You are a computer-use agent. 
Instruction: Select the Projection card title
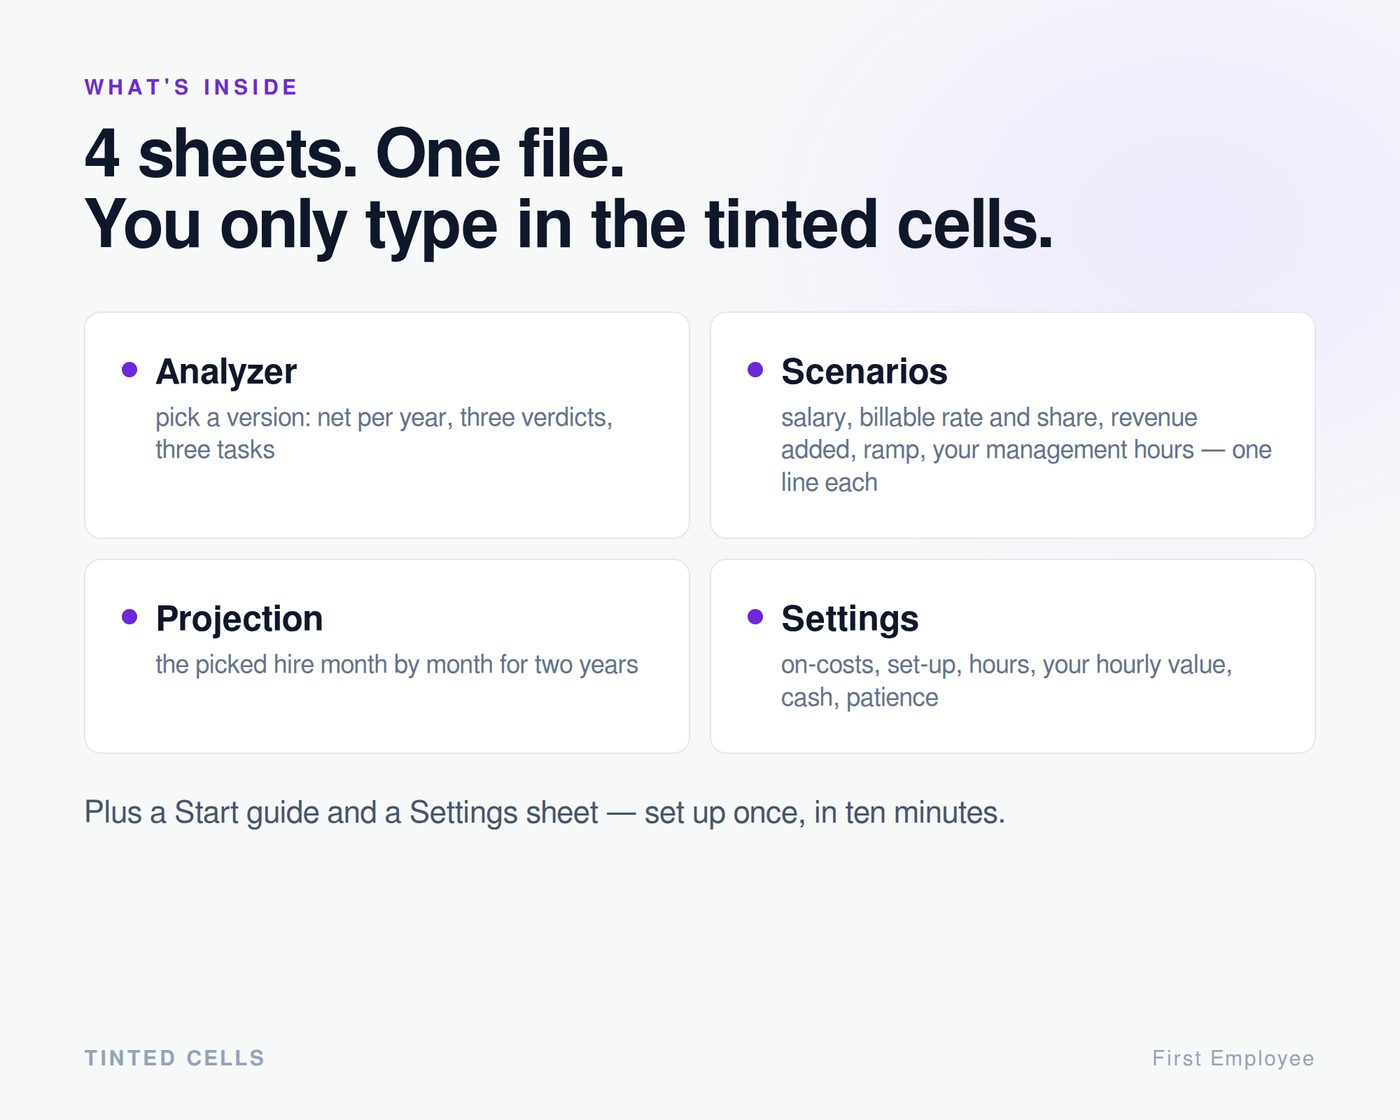239,619
